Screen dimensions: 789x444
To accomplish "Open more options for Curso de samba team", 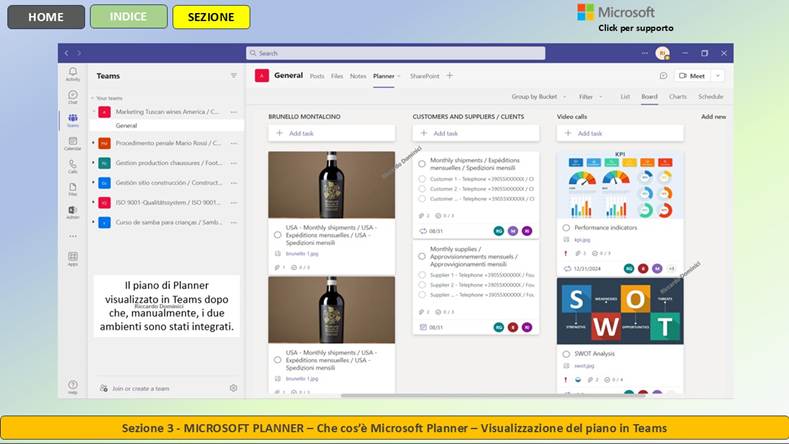I will click(233, 222).
